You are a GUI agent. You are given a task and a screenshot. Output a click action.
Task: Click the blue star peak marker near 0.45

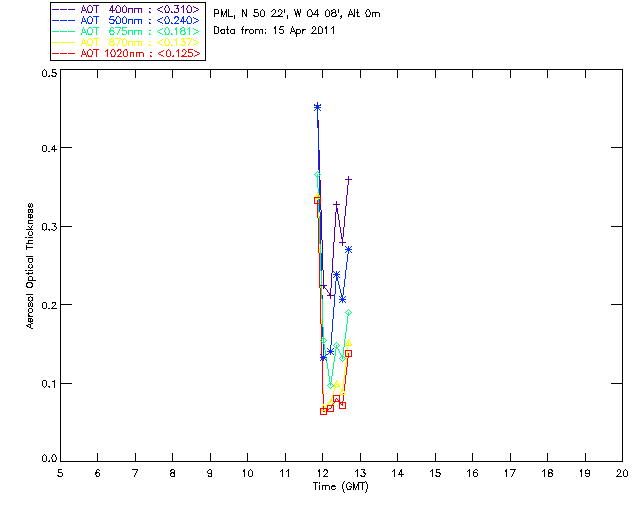coord(317,107)
